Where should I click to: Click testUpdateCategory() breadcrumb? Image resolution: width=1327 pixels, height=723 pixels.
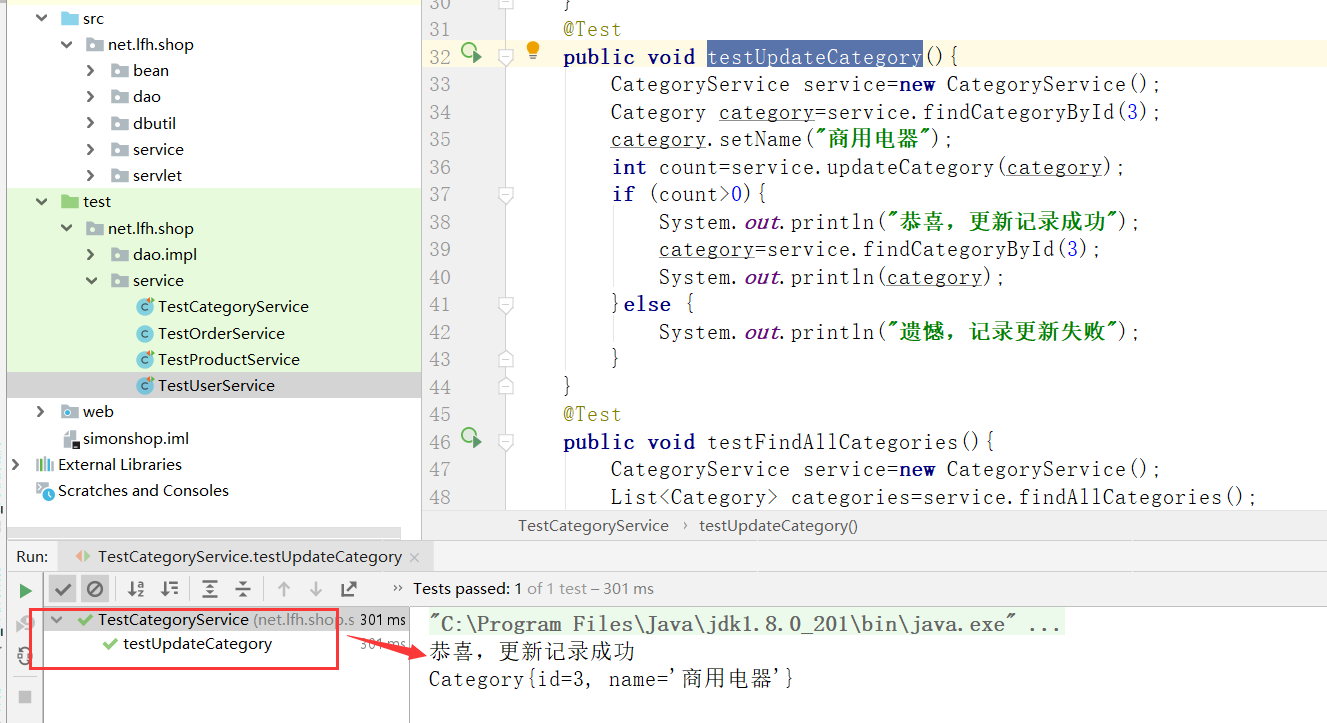778,526
